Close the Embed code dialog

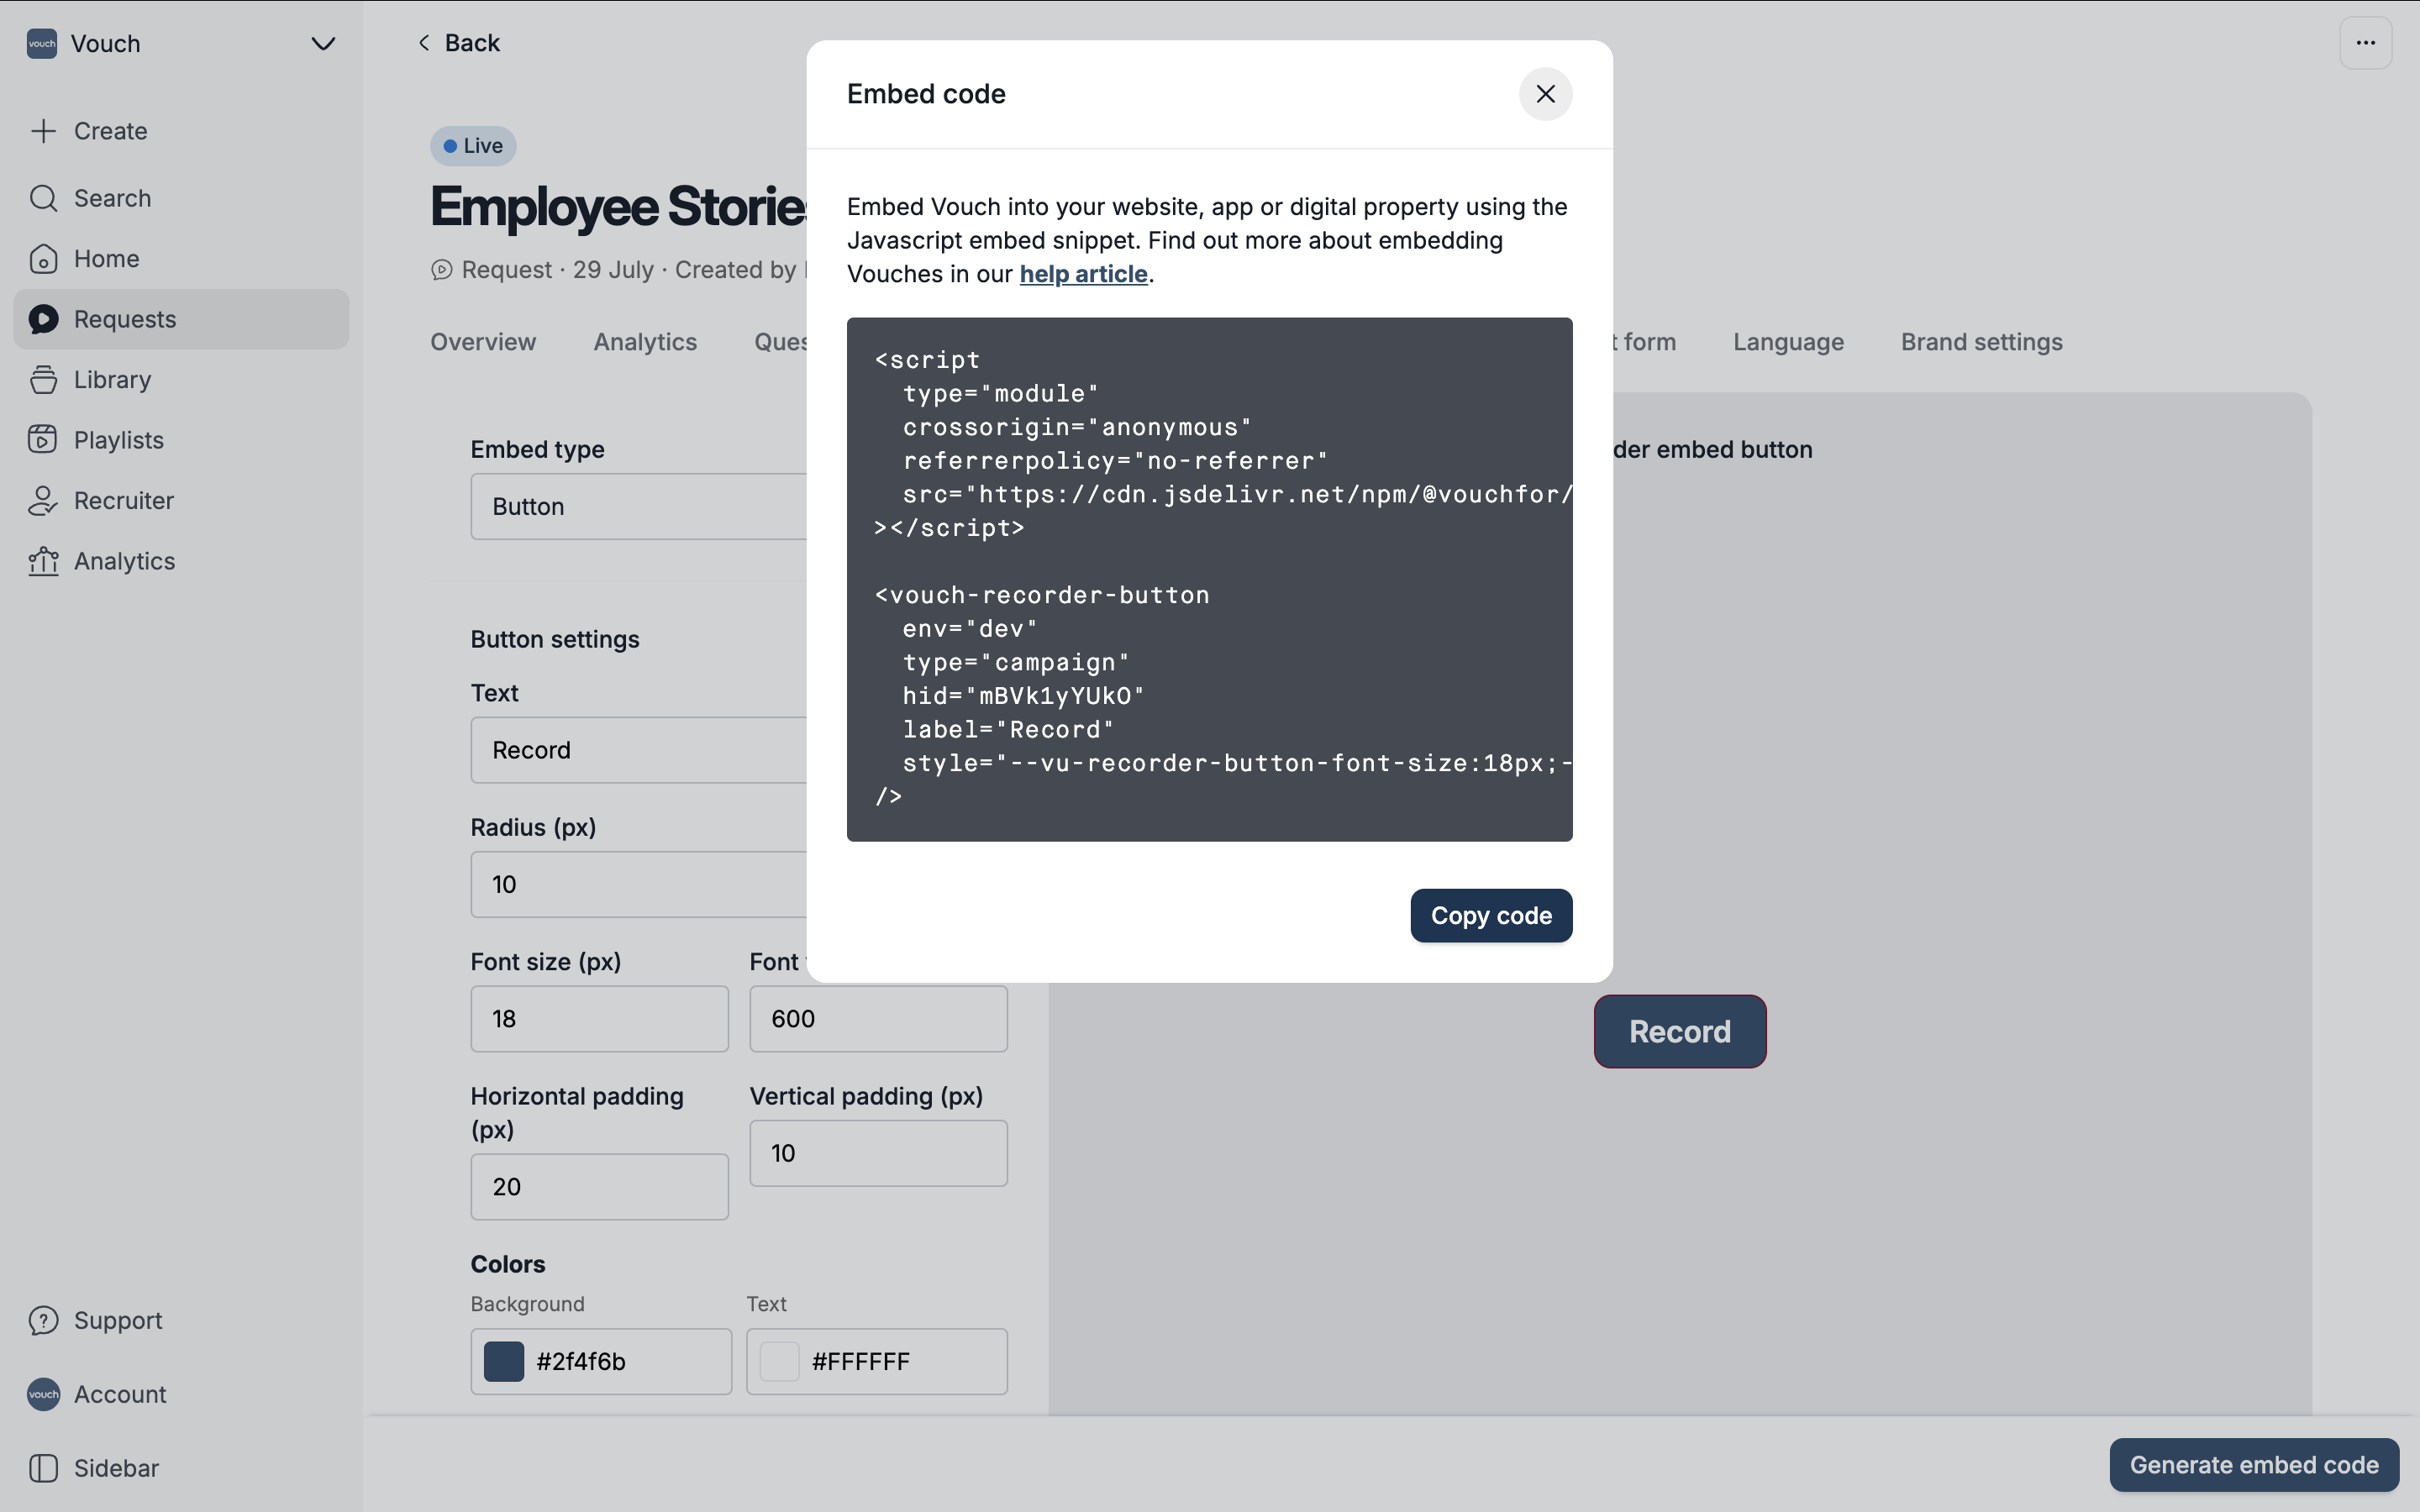[1545, 94]
